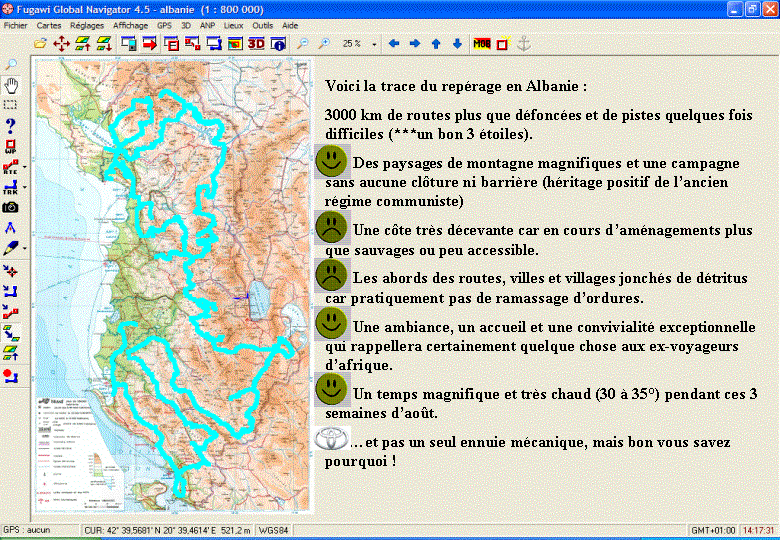Image resolution: width=780 pixels, height=540 pixels.
Task: Click the gray anchor icon
Action: coord(523,44)
